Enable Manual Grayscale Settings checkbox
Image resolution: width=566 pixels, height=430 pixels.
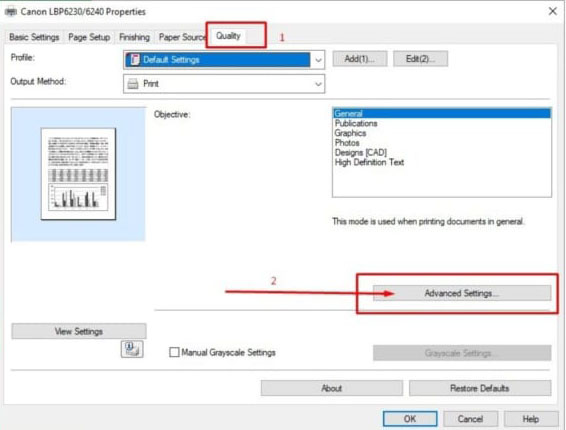point(174,352)
